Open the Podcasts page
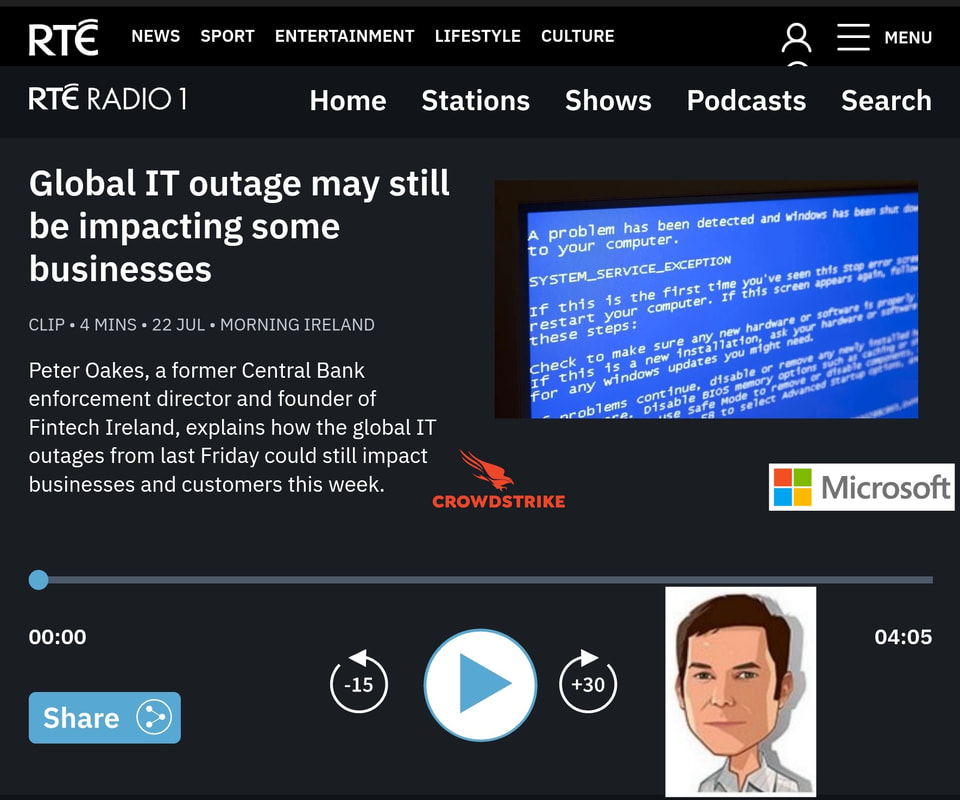This screenshot has height=800, width=960. (746, 100)
